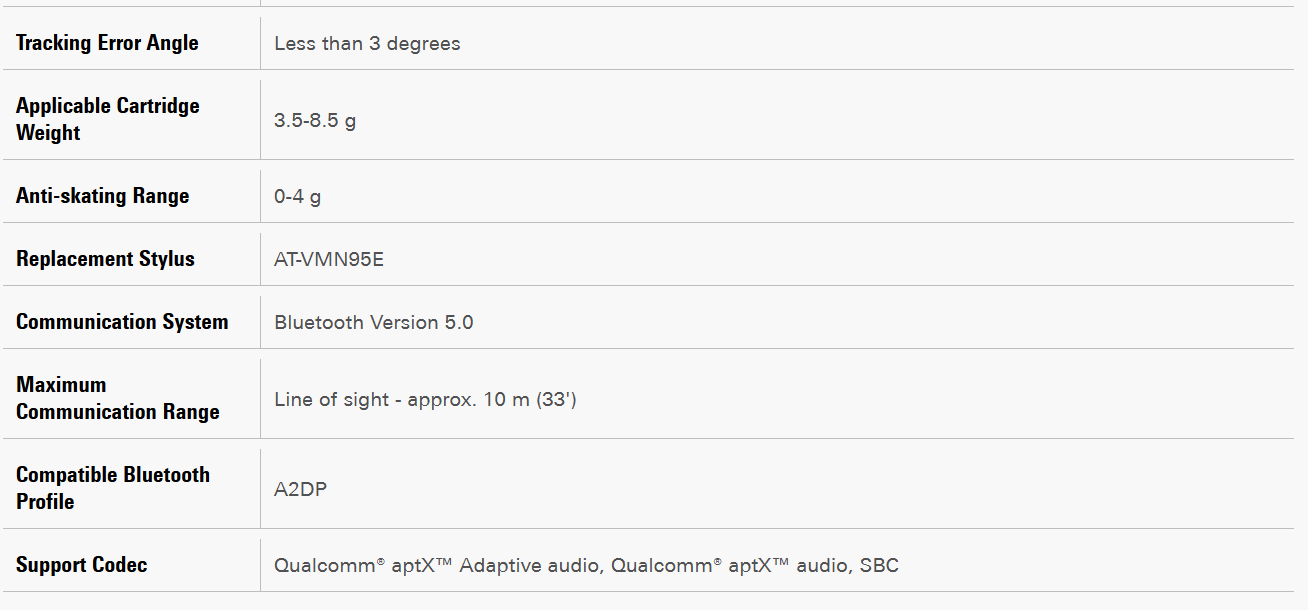The height and width of the screenshot is (610, 1308).
Task: Click the Anti-skating Range label
Action: (x=102, y=196)
